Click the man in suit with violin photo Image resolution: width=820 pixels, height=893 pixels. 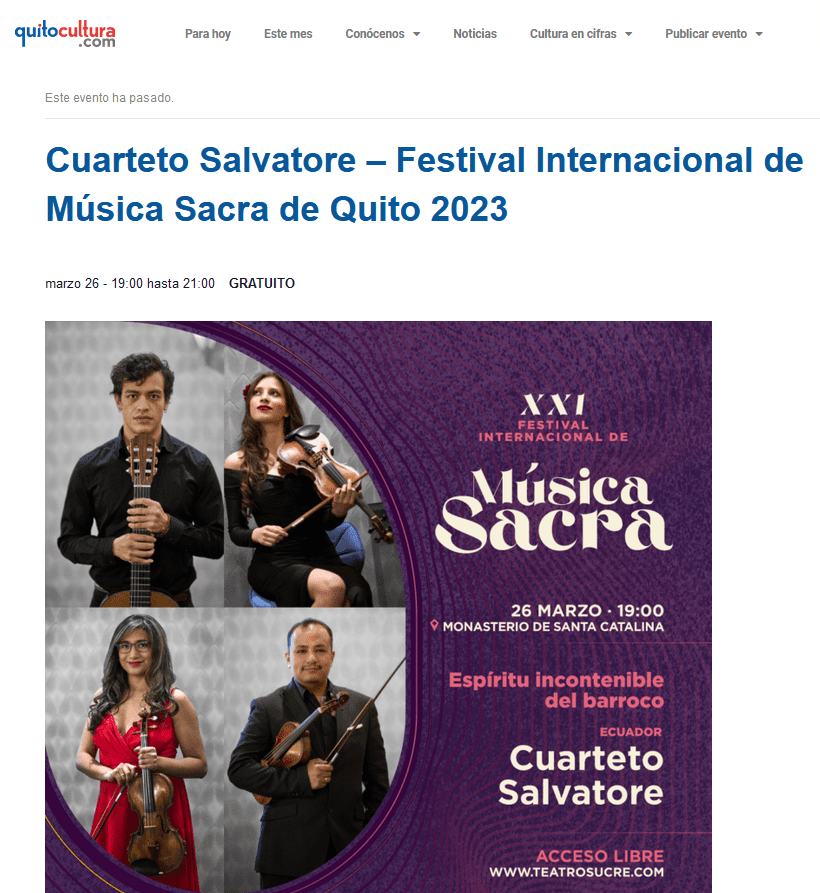[314, 750]
